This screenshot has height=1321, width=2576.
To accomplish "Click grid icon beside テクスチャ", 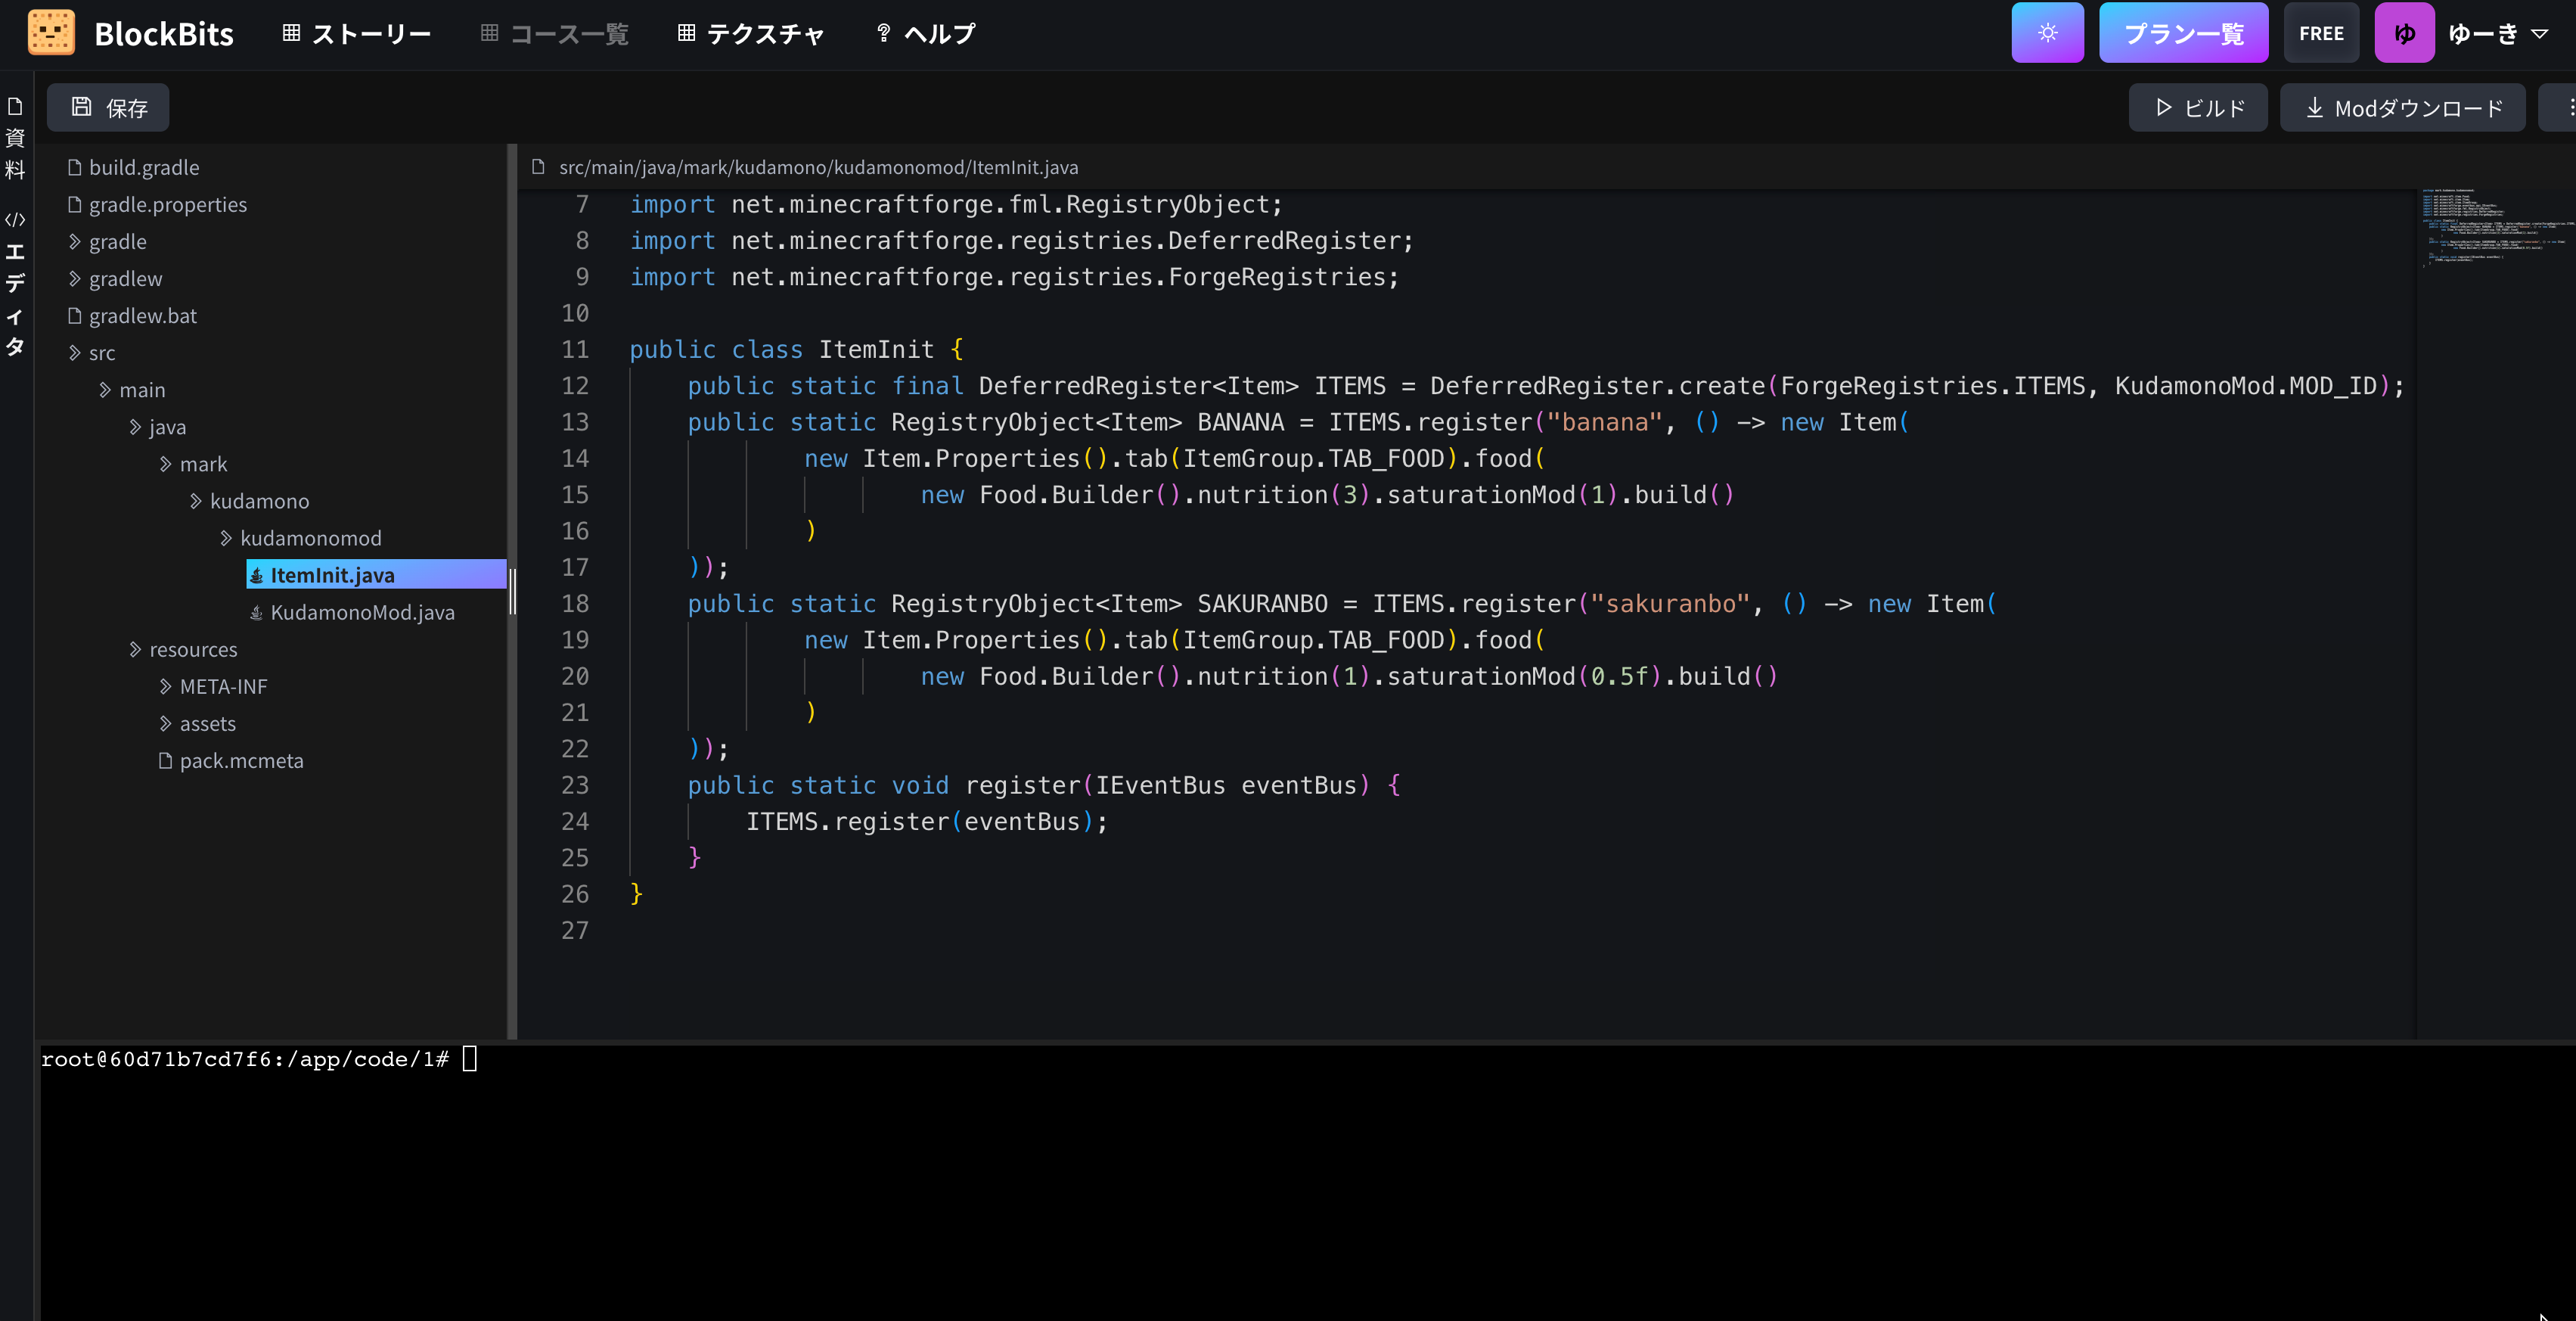I will click(x=686, y=33).
